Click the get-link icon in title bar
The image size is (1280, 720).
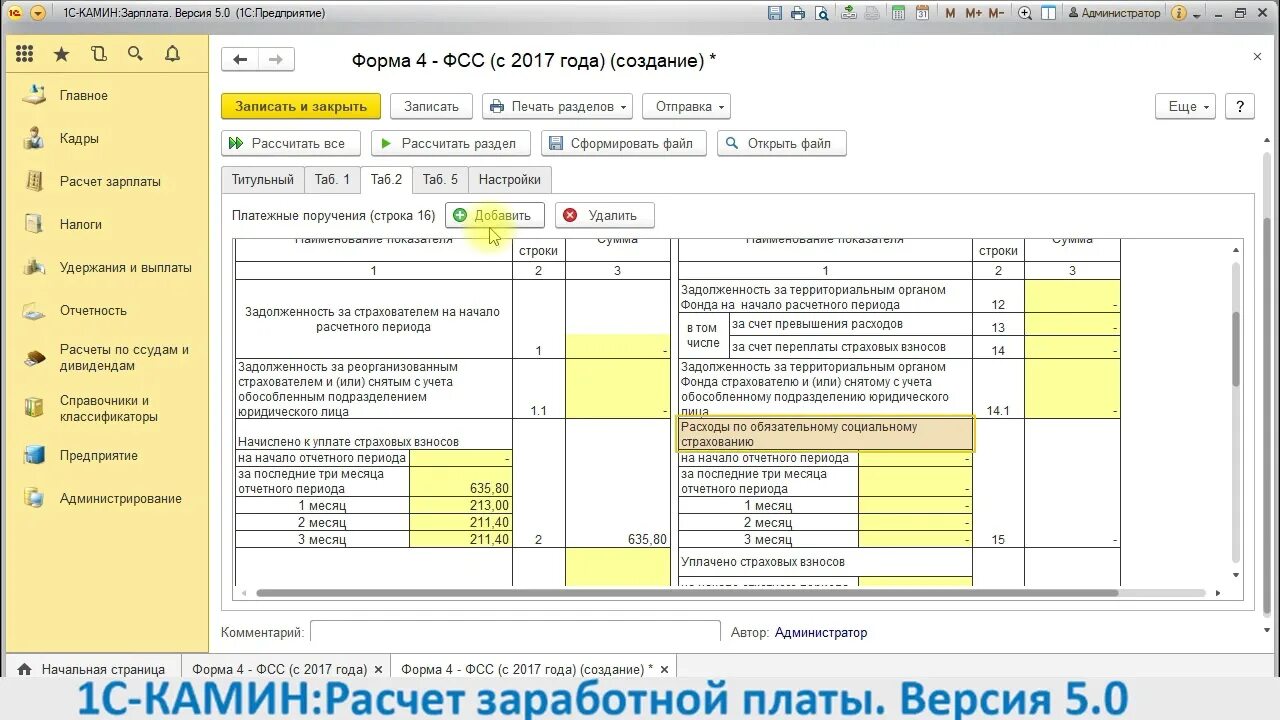pyautogui.click(x=849, y=13)
